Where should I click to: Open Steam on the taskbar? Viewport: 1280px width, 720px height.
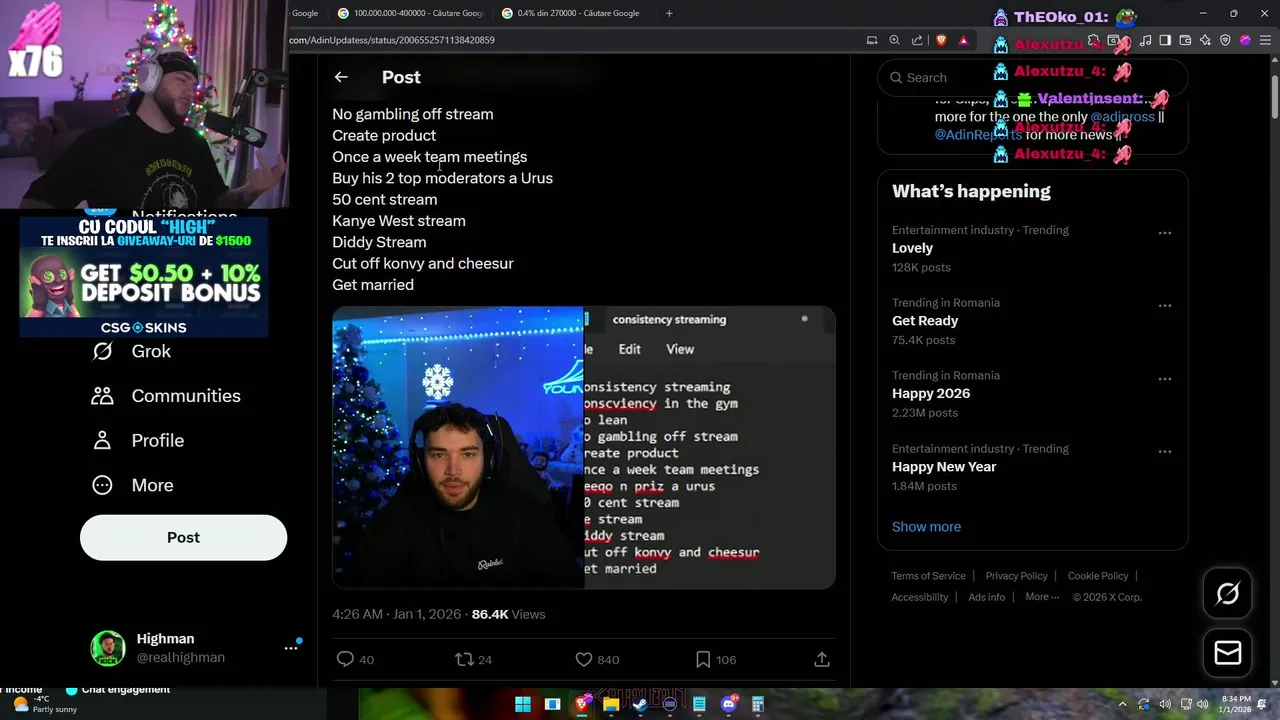click(x=640, y=704)
